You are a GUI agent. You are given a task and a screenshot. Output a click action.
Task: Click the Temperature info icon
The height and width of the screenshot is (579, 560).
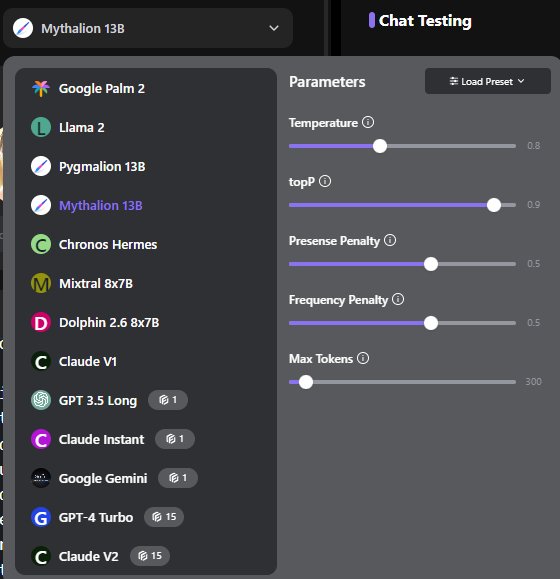[x=368, y=122]
